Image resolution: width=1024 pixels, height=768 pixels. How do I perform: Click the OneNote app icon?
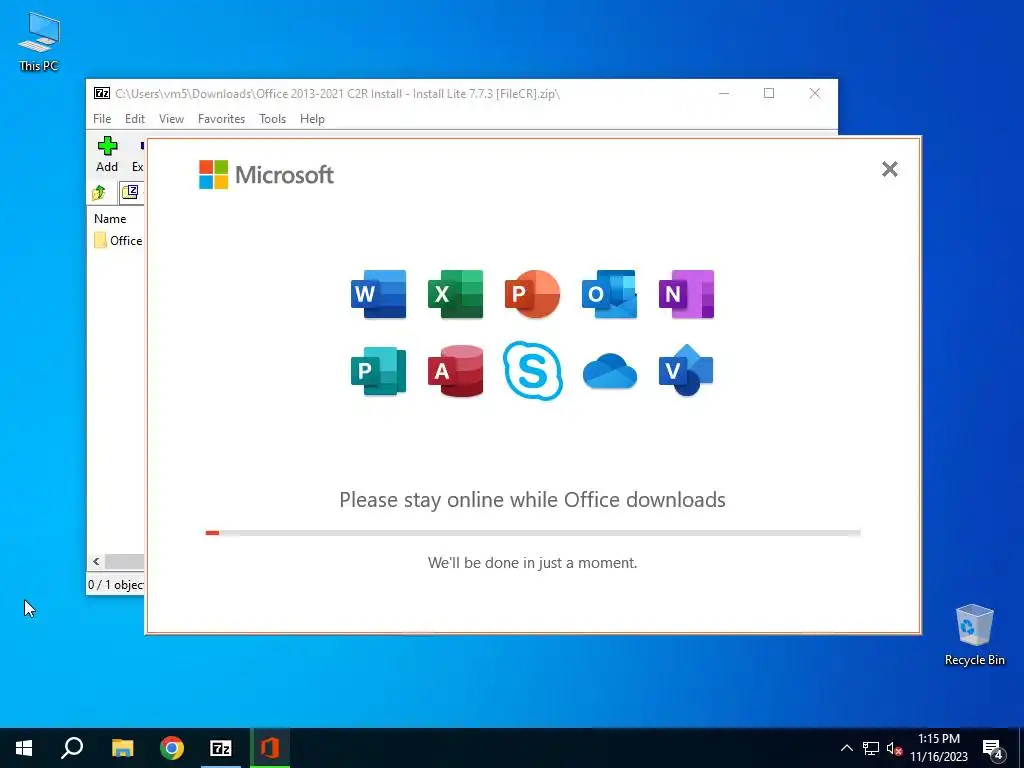click(686, 294)
